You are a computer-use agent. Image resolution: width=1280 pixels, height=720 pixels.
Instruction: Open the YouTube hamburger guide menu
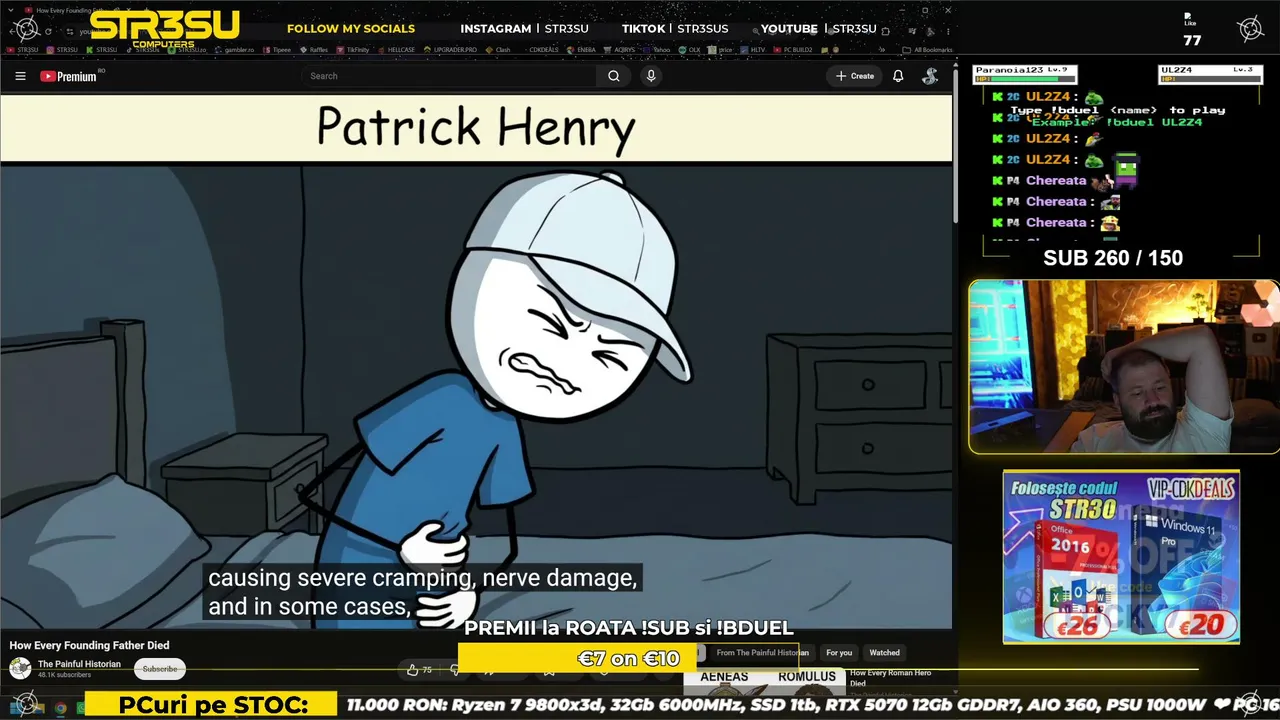point(20,76)
